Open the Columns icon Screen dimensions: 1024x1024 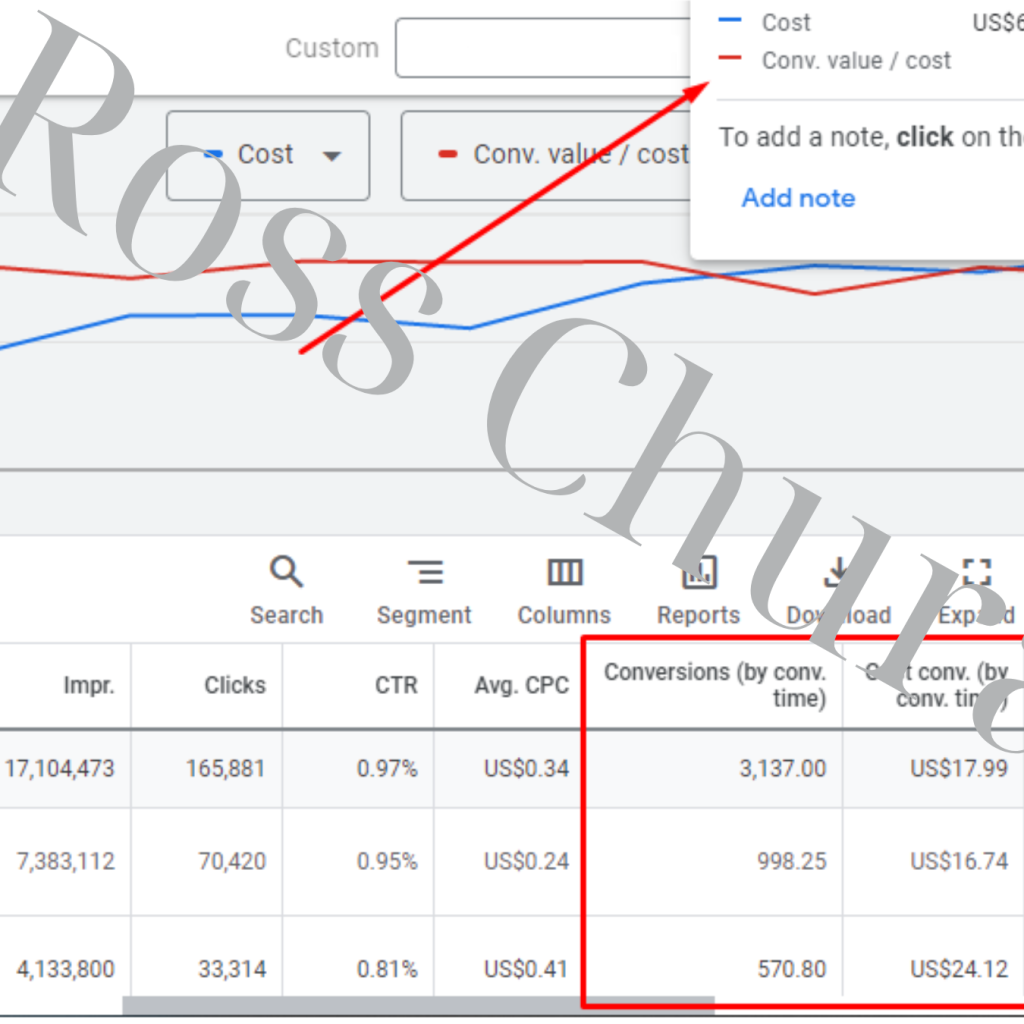tap(564, 573)
